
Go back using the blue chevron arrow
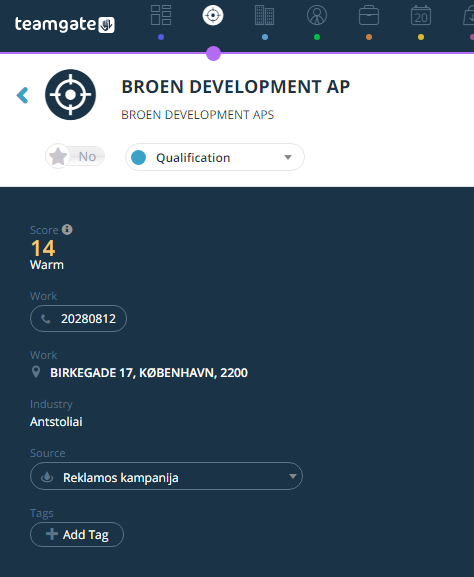22,95
